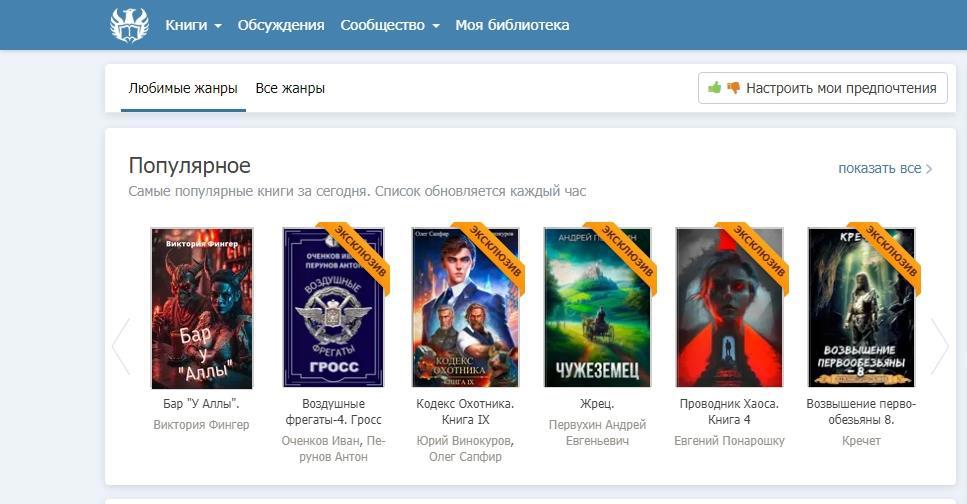Open the Проводник Хаоса red cover

730,307
